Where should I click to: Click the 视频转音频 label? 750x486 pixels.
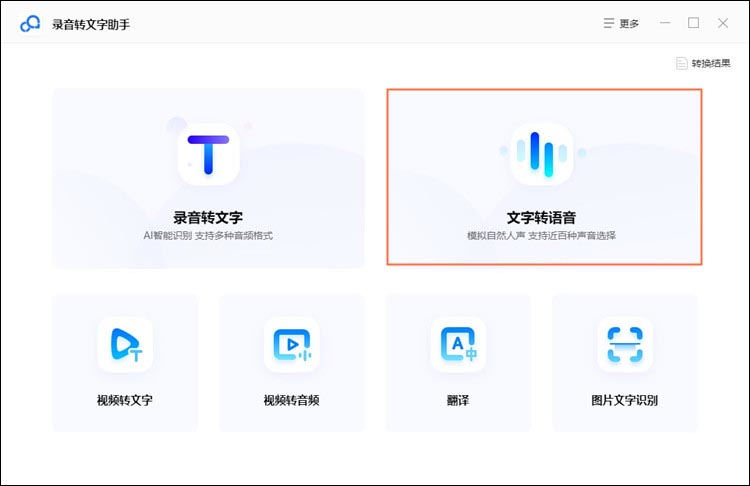pos(292,400)
